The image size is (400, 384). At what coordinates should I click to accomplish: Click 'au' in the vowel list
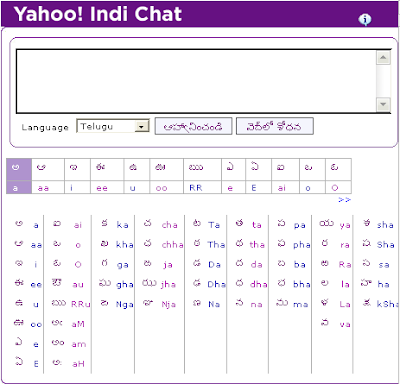point(78,285)
